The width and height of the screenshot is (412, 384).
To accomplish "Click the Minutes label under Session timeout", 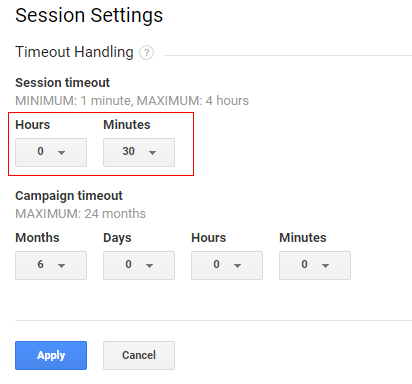I will [127, 125].
